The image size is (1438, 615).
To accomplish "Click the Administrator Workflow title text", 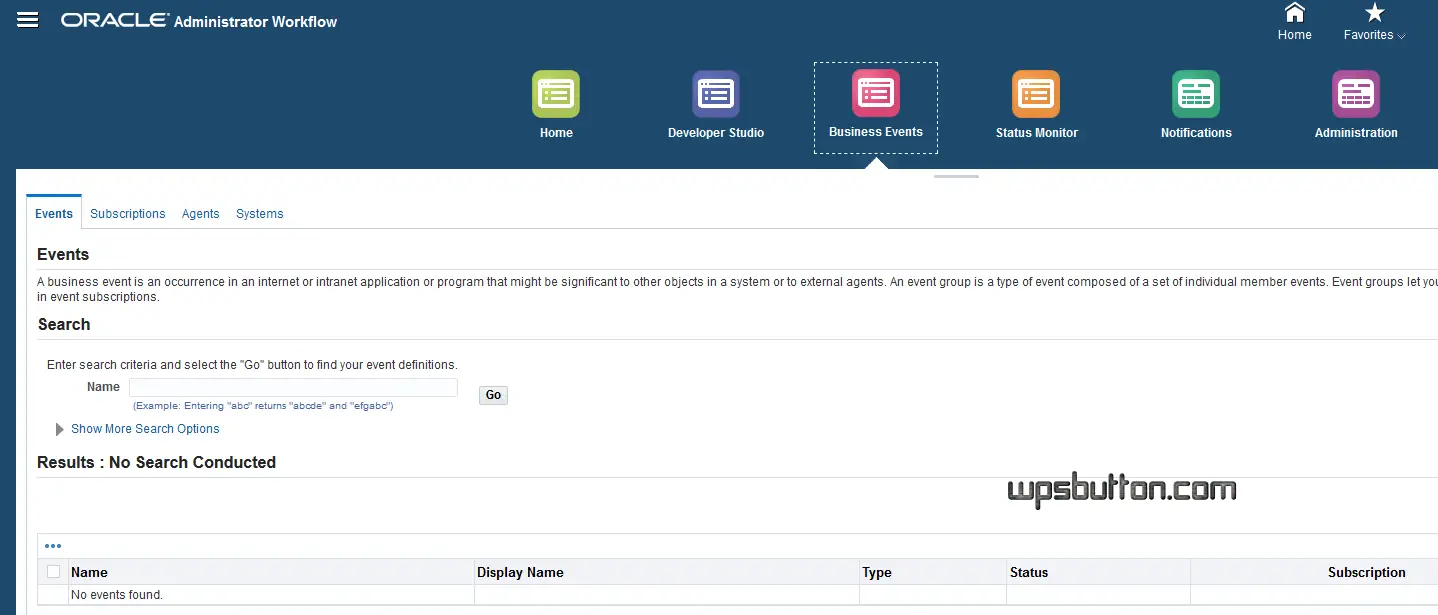I will click(x=256, y=22).
